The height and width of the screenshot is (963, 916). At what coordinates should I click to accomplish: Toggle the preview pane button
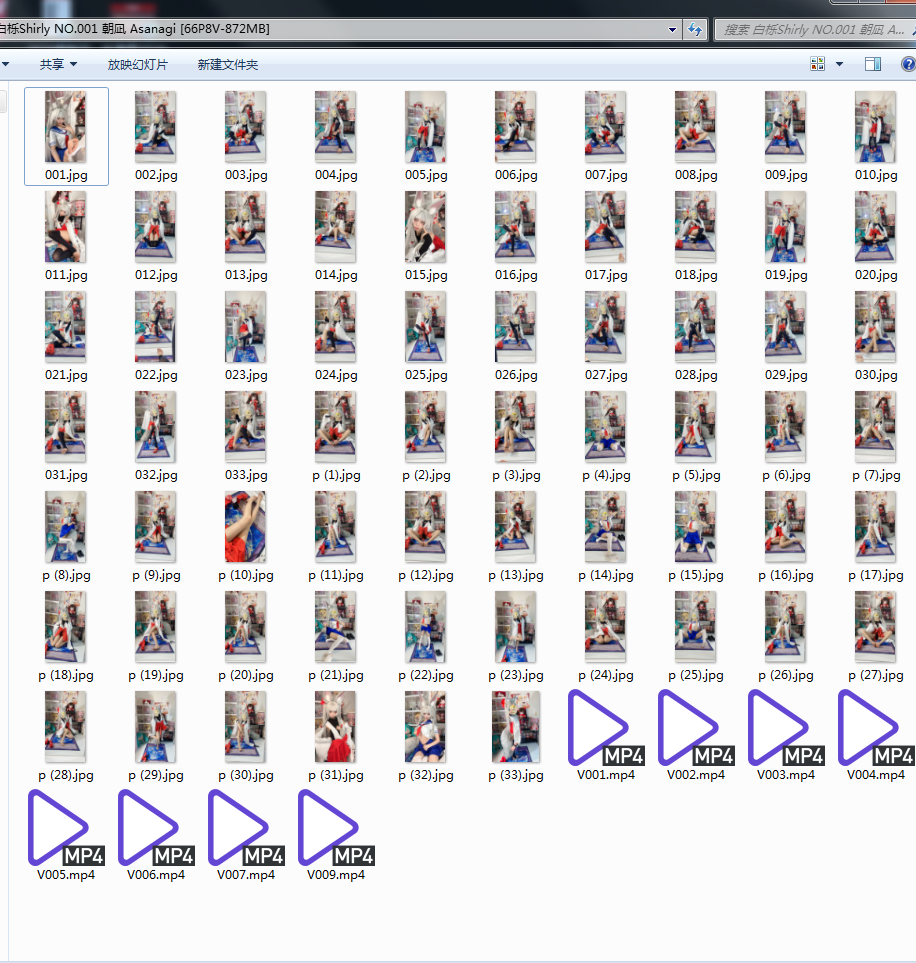(873, 64)
